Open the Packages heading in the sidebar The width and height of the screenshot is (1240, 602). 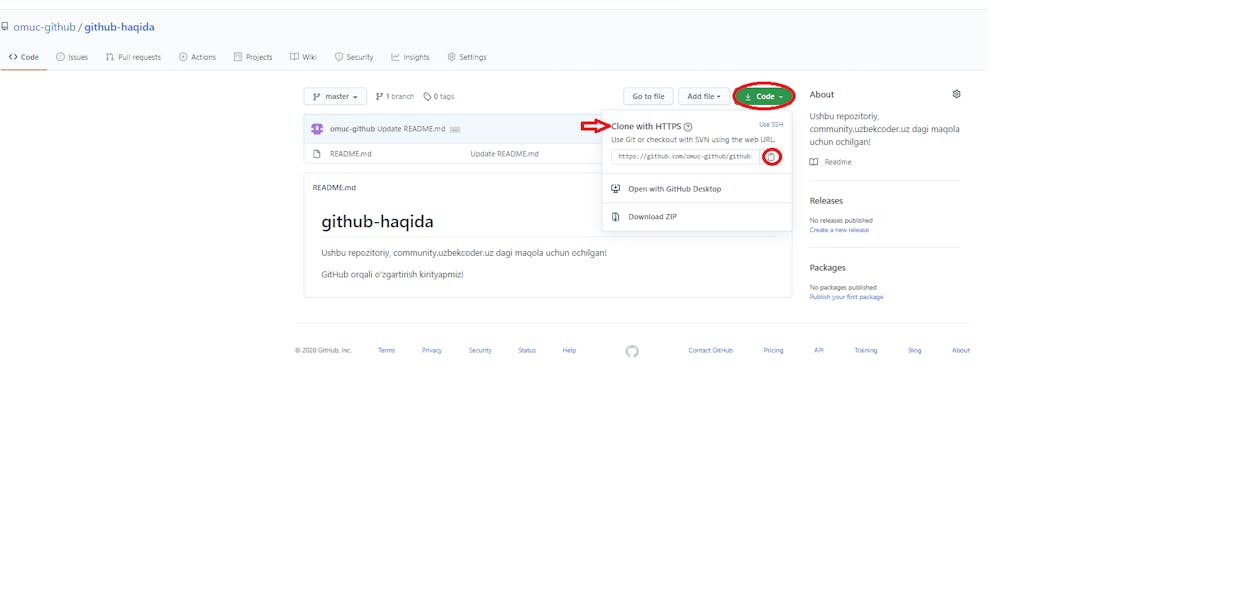[x=828, y=268]
